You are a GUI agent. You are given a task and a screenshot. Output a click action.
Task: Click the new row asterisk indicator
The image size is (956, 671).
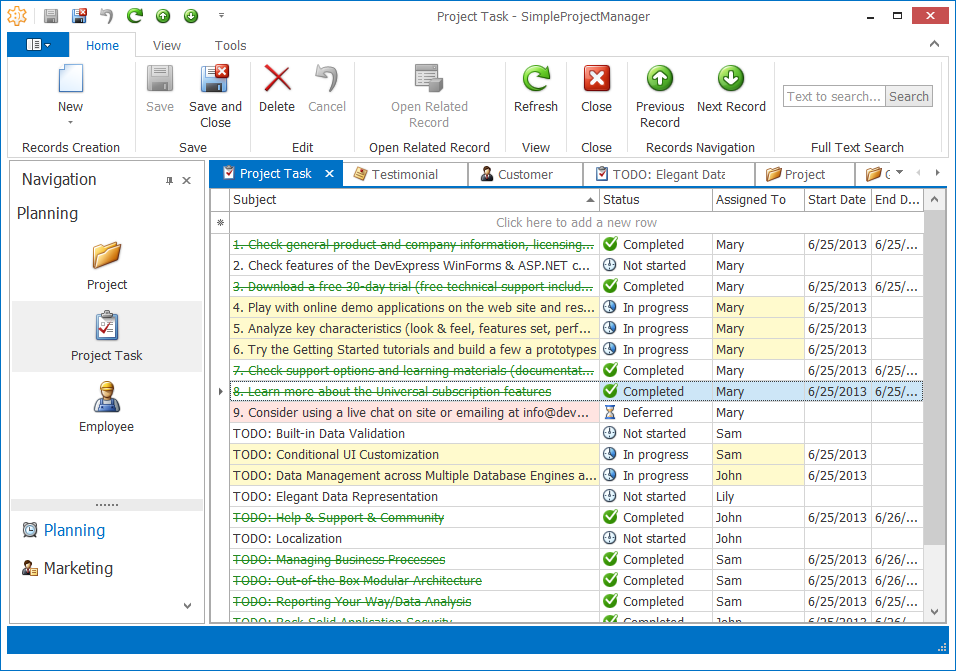pyautogui.click(x=221, y=222)
